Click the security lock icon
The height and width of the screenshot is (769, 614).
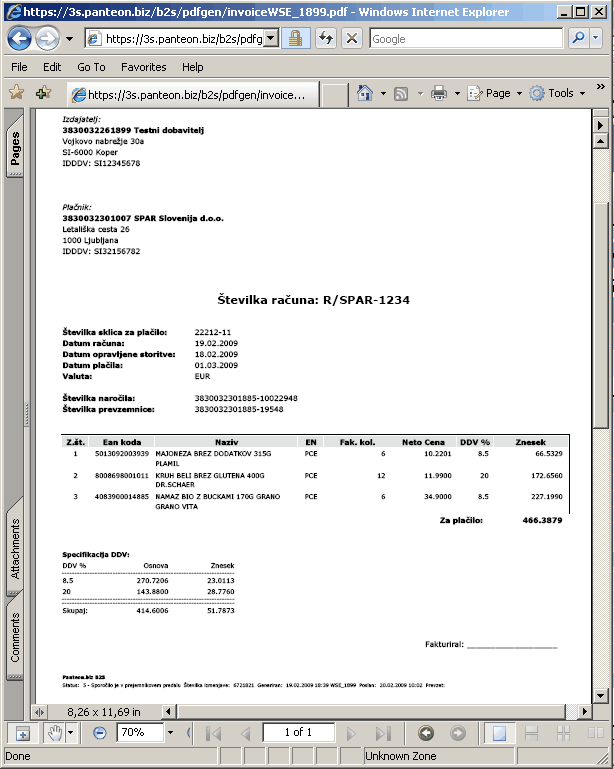(x=295, y=38)
